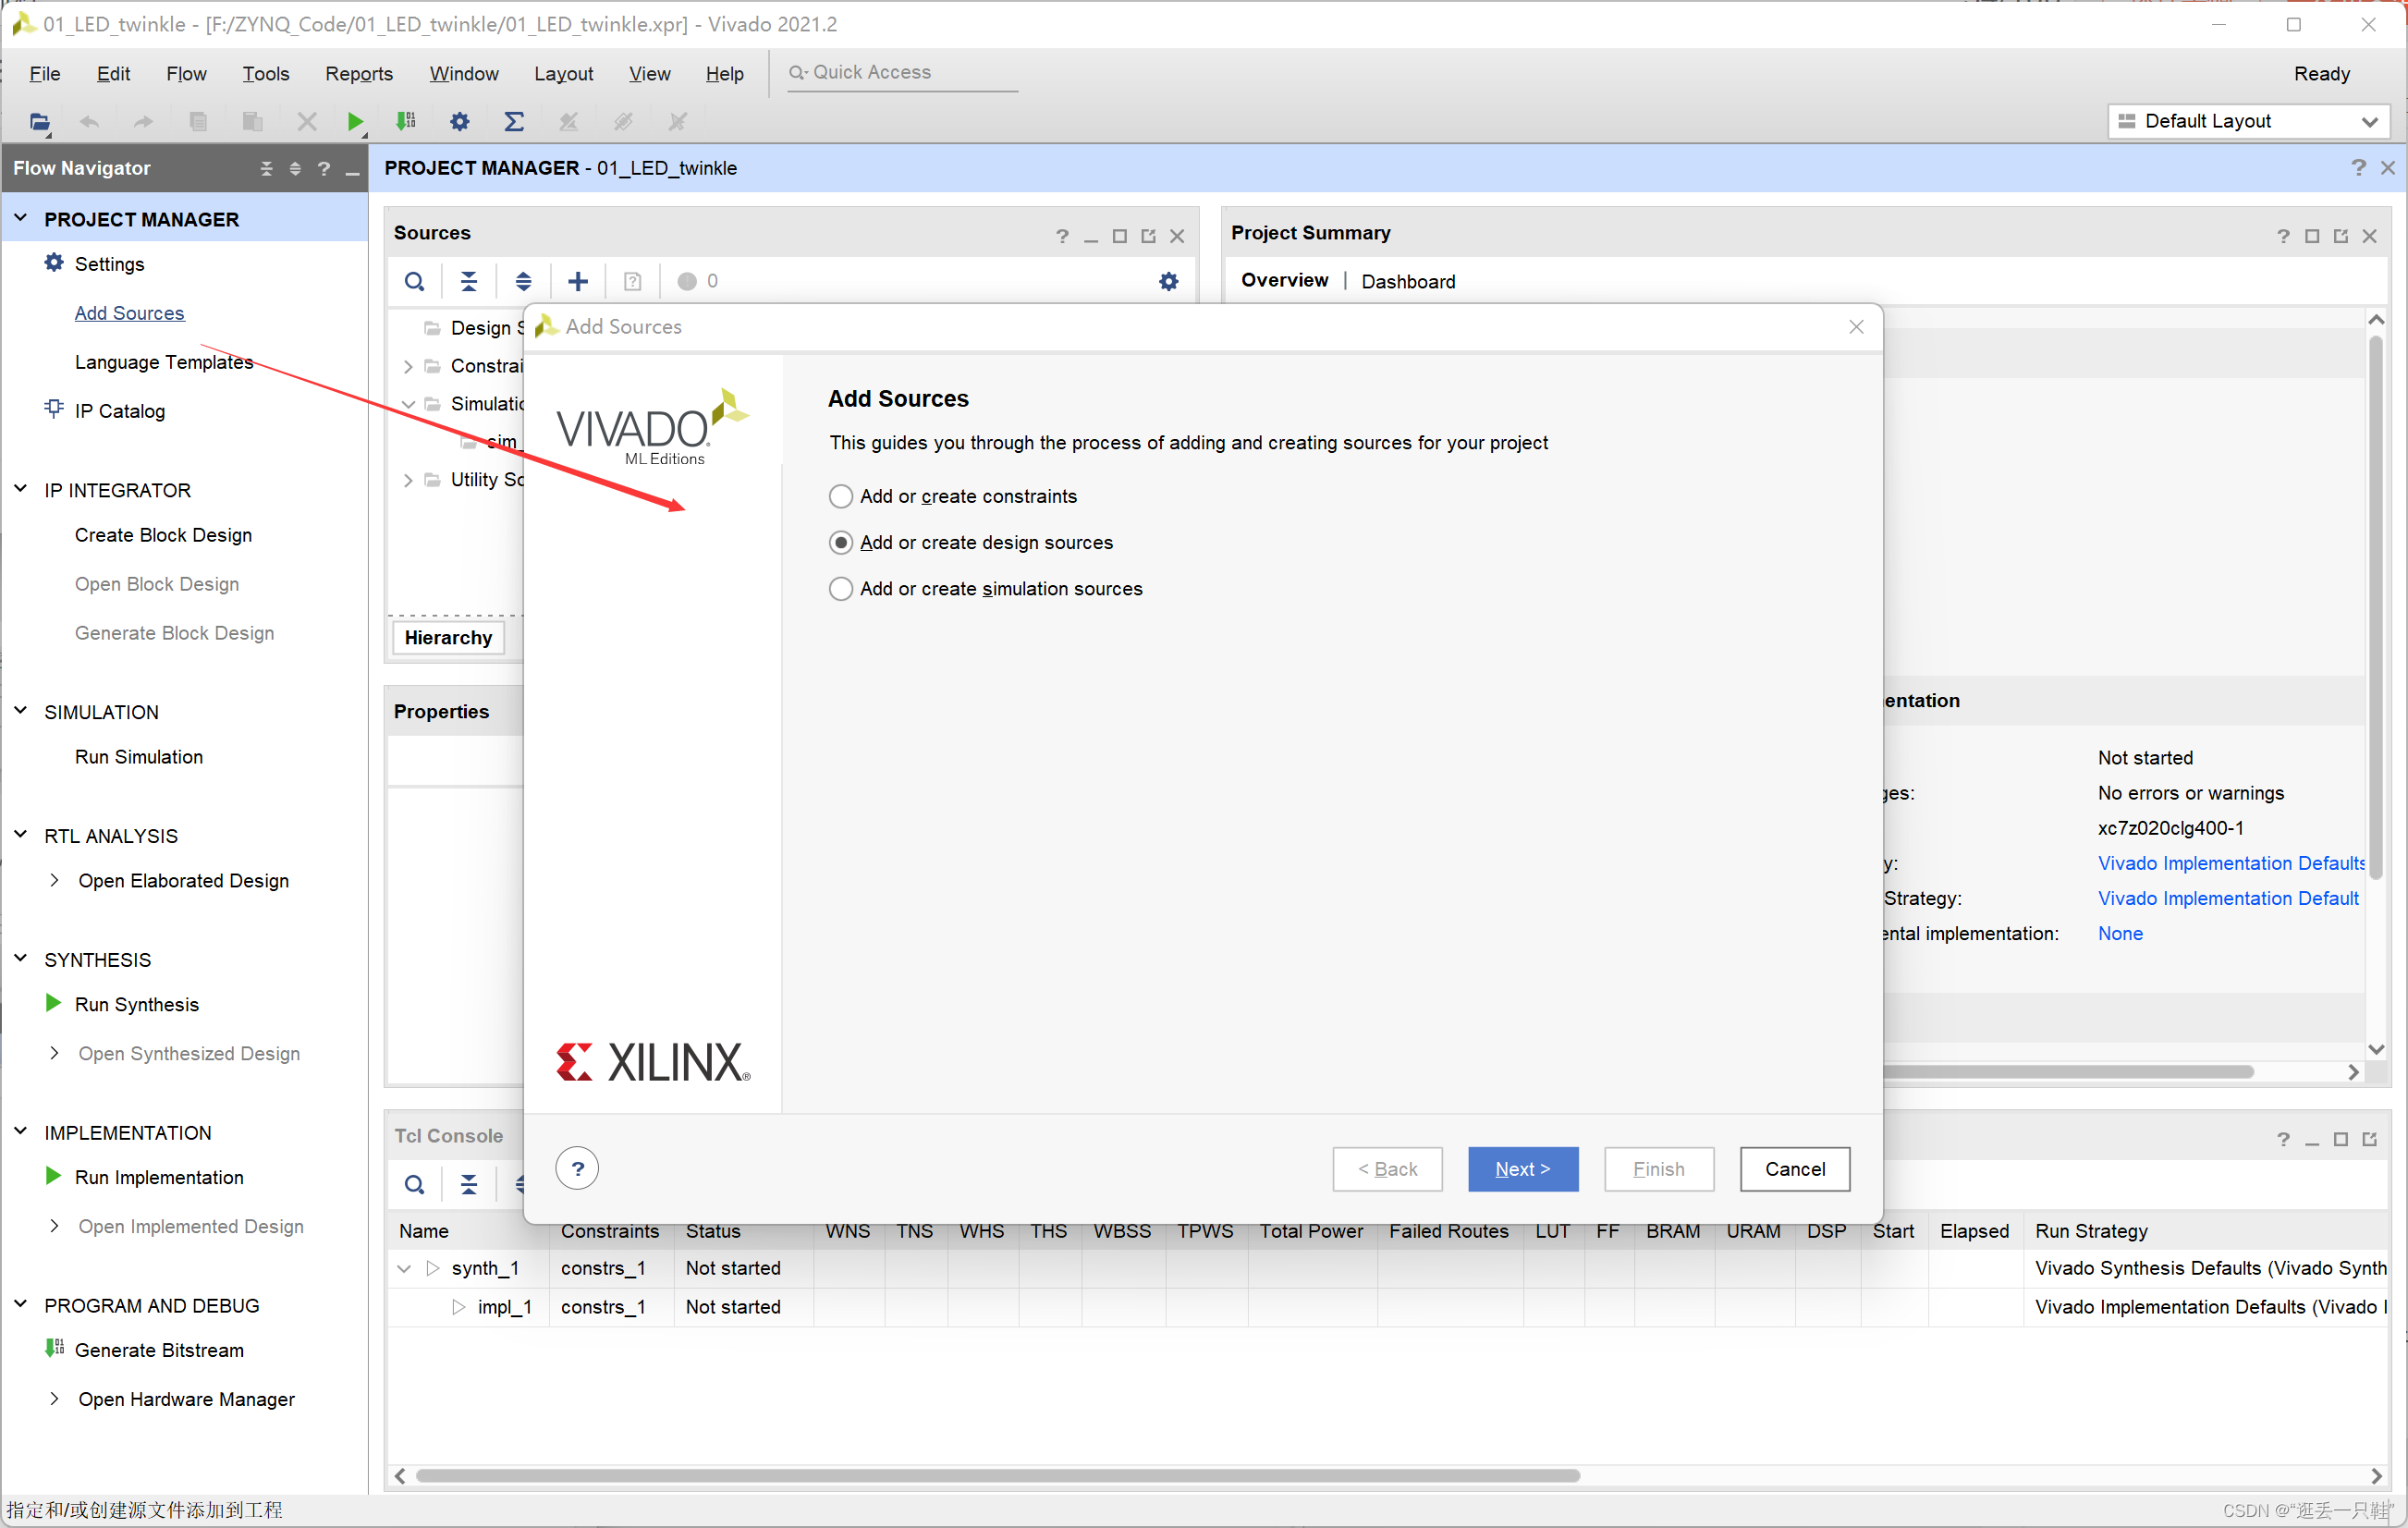The width and height of the screenshot is (2408, 1528).
Task: Click the Add Sources dialog help button
Action: coord(577,1169)
